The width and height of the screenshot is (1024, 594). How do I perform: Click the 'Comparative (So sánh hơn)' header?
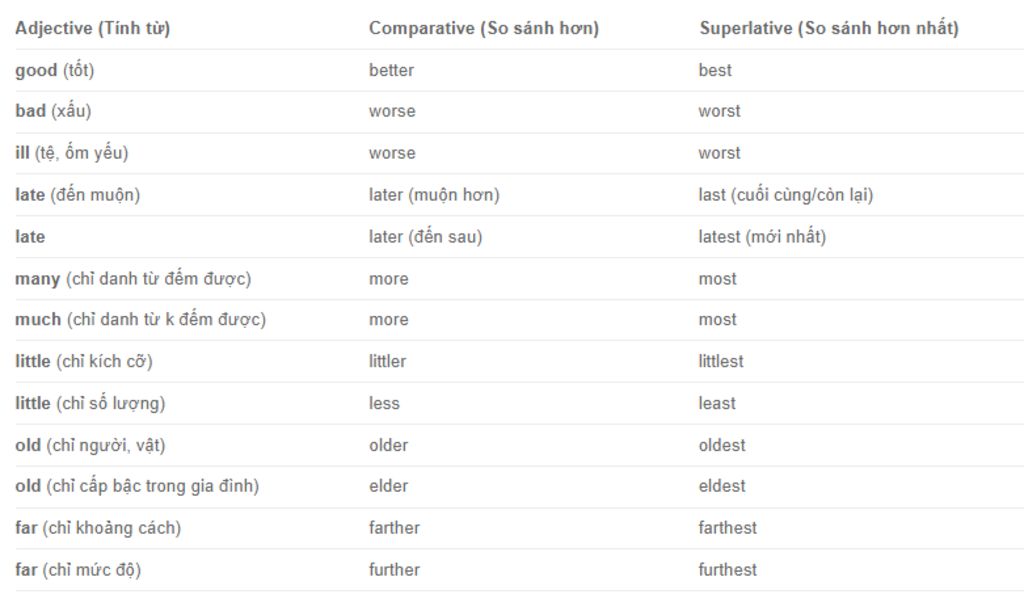coord(484,29)
